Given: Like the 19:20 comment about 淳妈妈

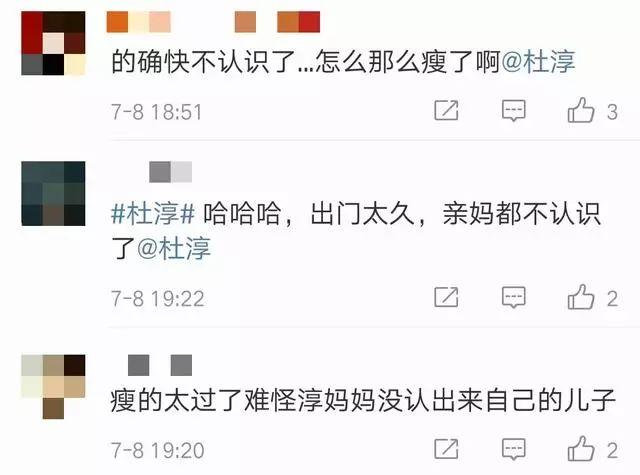Looking at the screenshot, I should tap(581, 449).
